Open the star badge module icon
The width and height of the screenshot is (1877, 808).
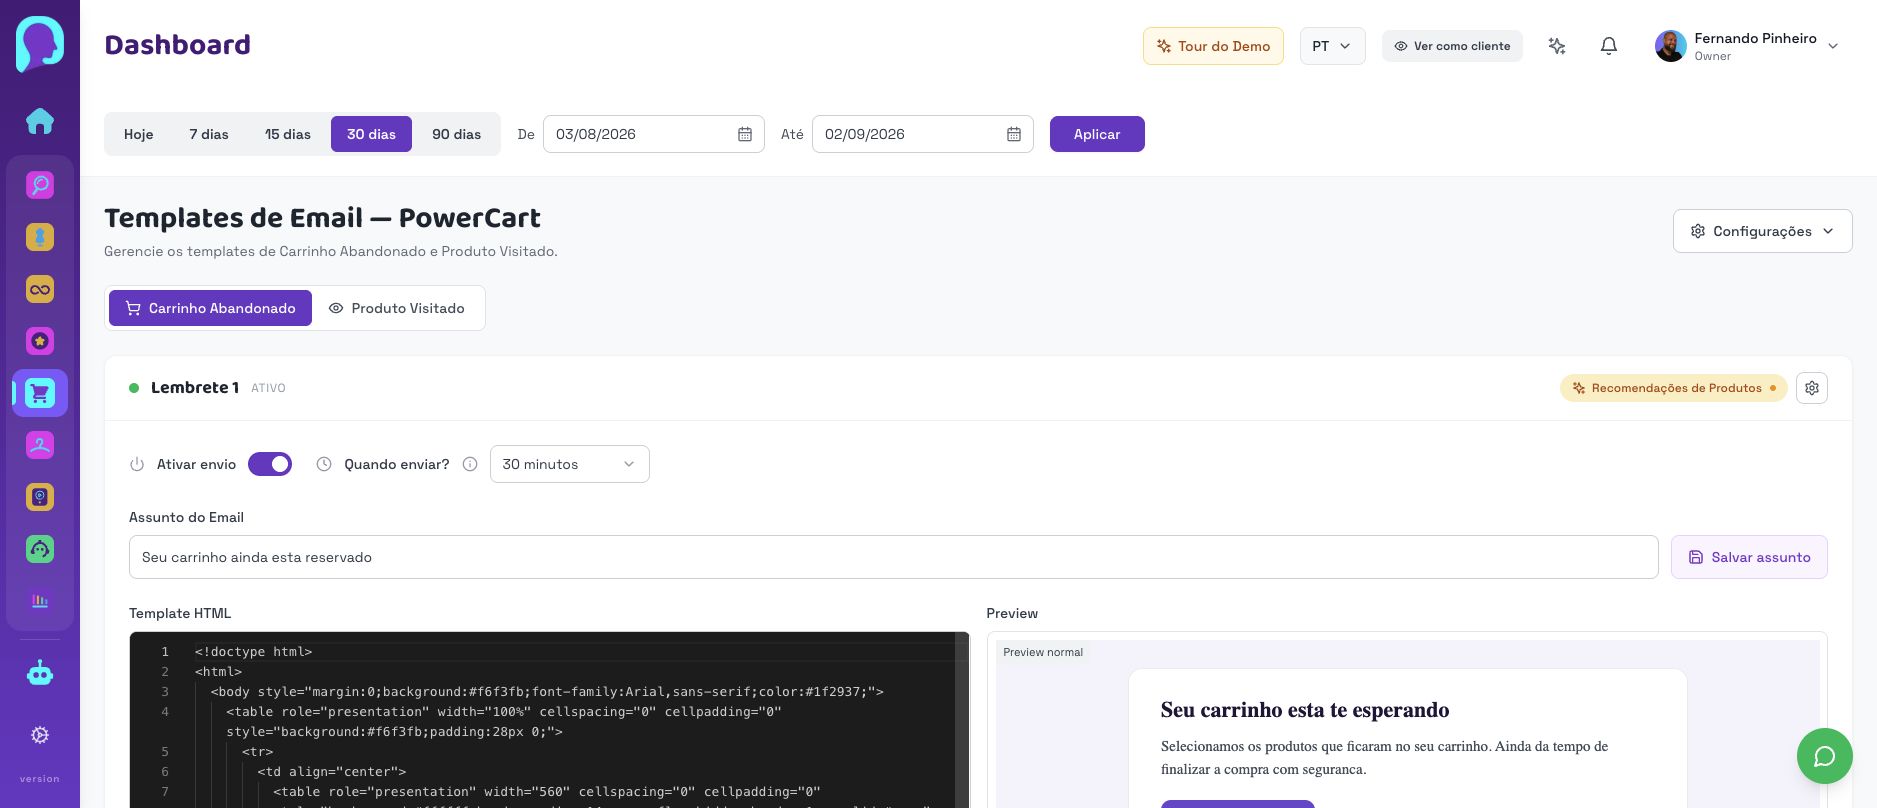point(40,341)
